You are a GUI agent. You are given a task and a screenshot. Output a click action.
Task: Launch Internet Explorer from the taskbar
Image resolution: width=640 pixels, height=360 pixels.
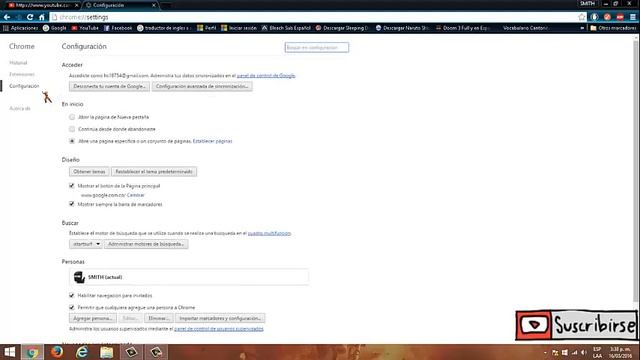(x=82, y=352)
